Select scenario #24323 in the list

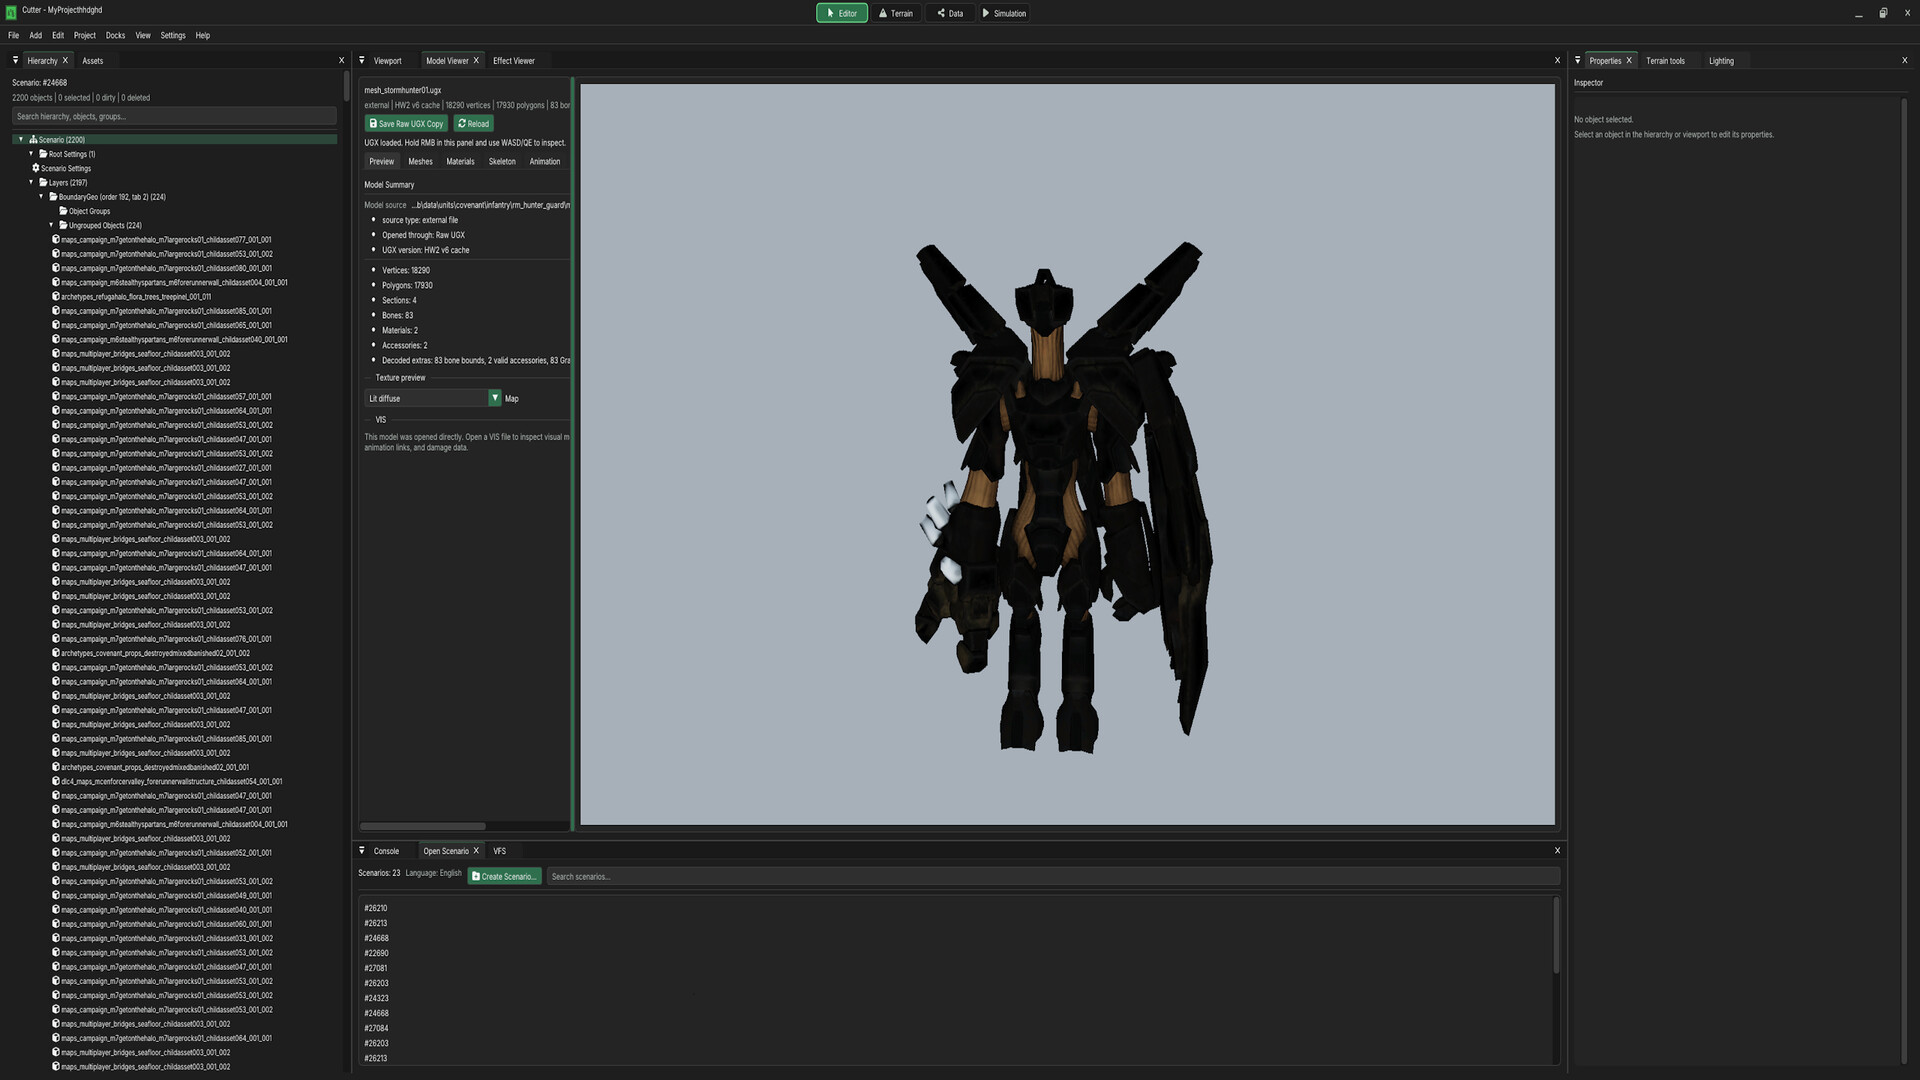coord(376,999)
